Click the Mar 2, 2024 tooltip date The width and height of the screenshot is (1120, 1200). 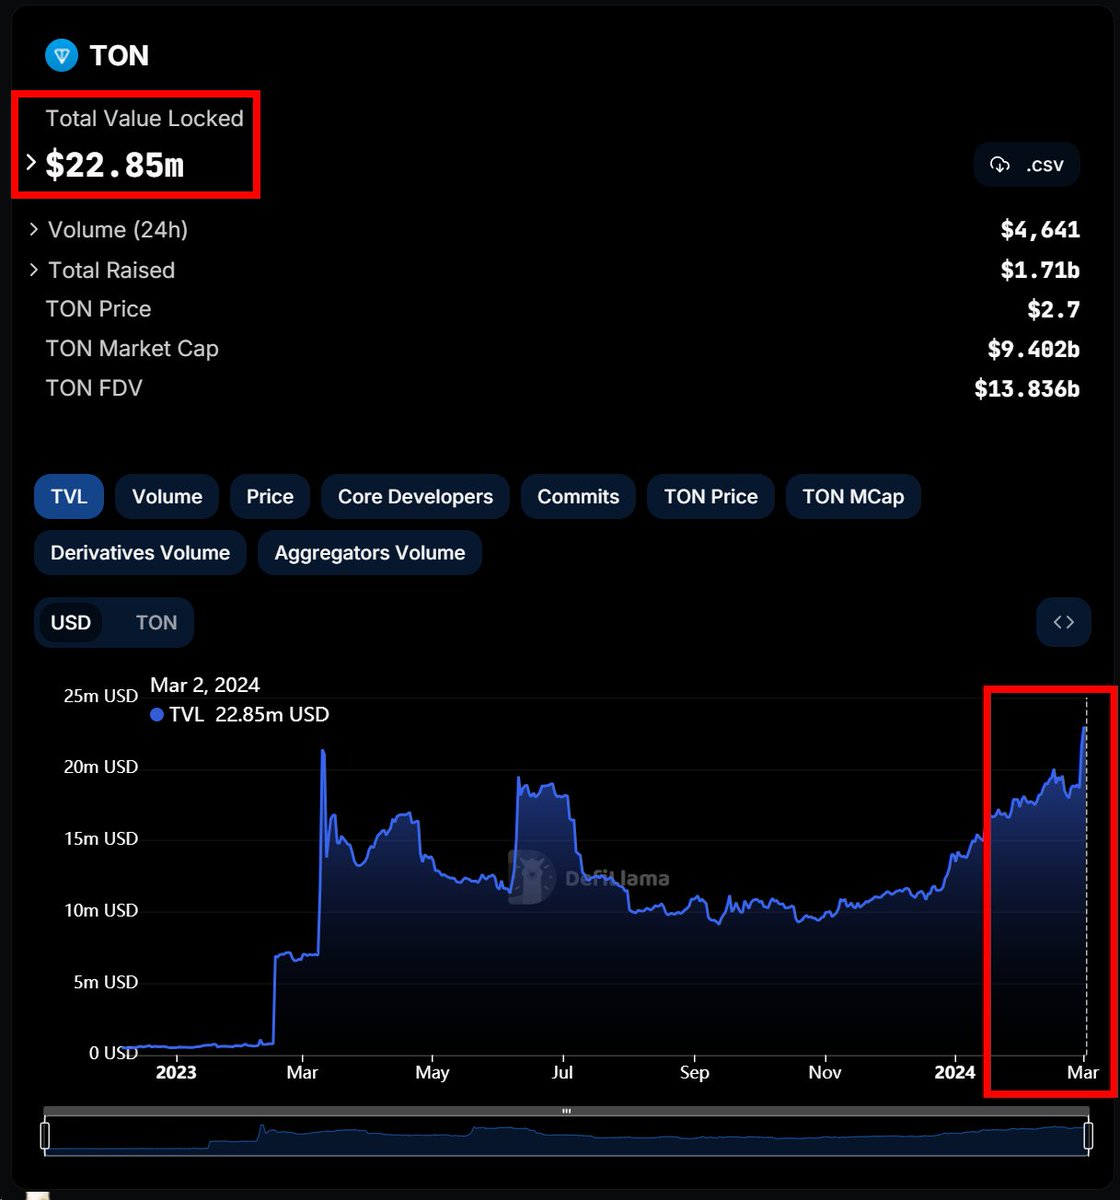pos(205,685)
